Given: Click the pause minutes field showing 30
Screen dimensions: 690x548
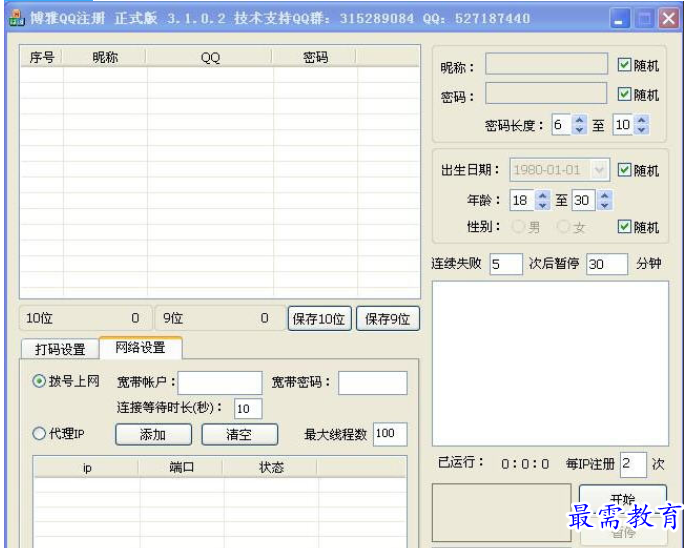Looking at the screenshot, I should 607,264.
